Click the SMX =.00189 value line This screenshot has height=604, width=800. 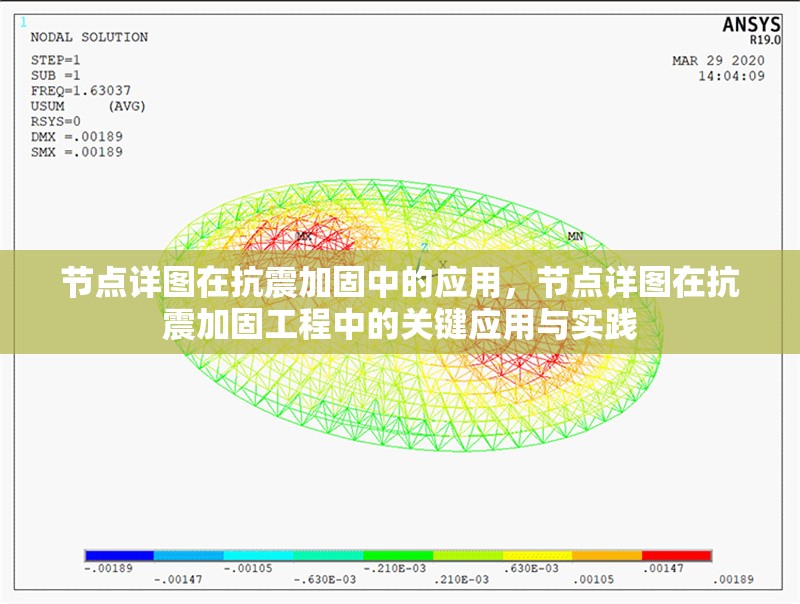[76, 152]
